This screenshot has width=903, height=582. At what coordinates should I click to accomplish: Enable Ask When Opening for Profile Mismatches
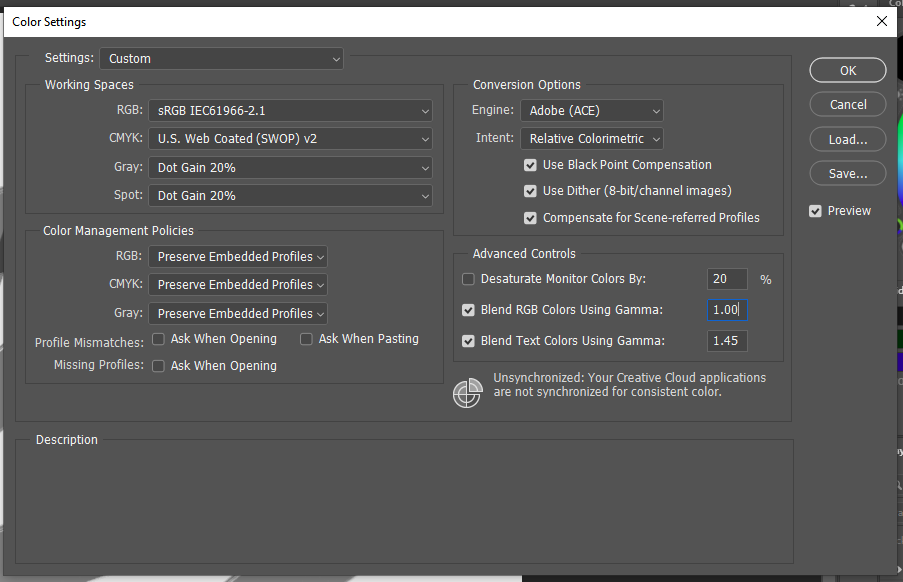pyautogui.click(x=158, y=339)
